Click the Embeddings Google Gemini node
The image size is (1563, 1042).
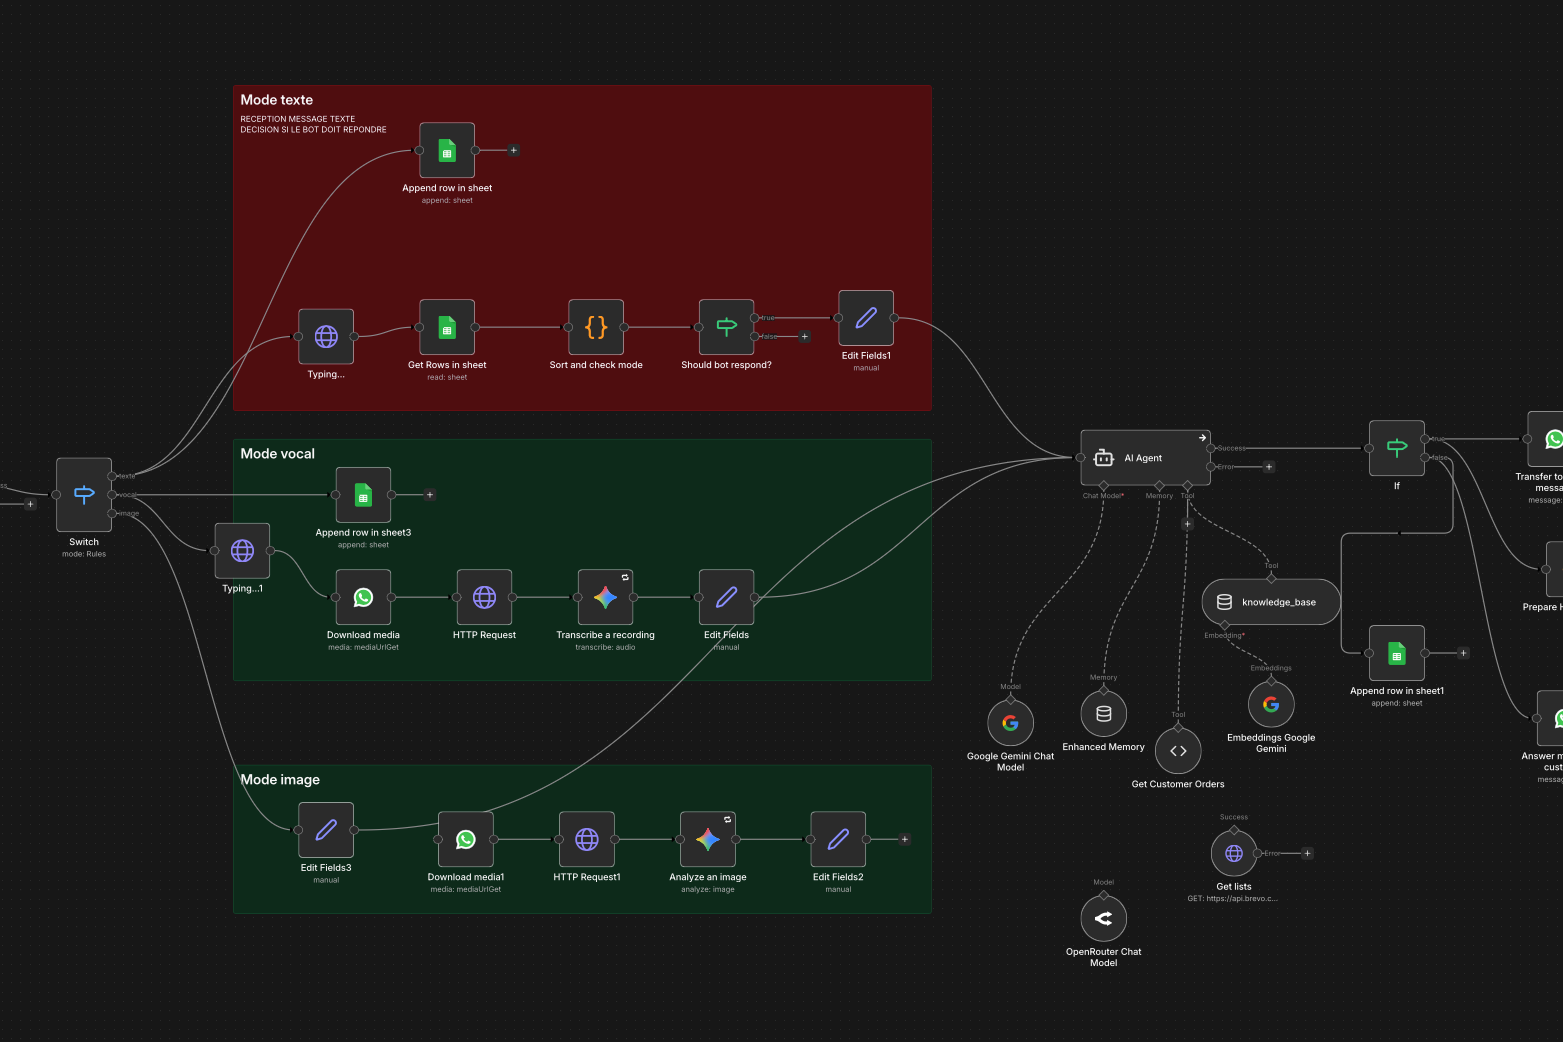[1271, 704]
